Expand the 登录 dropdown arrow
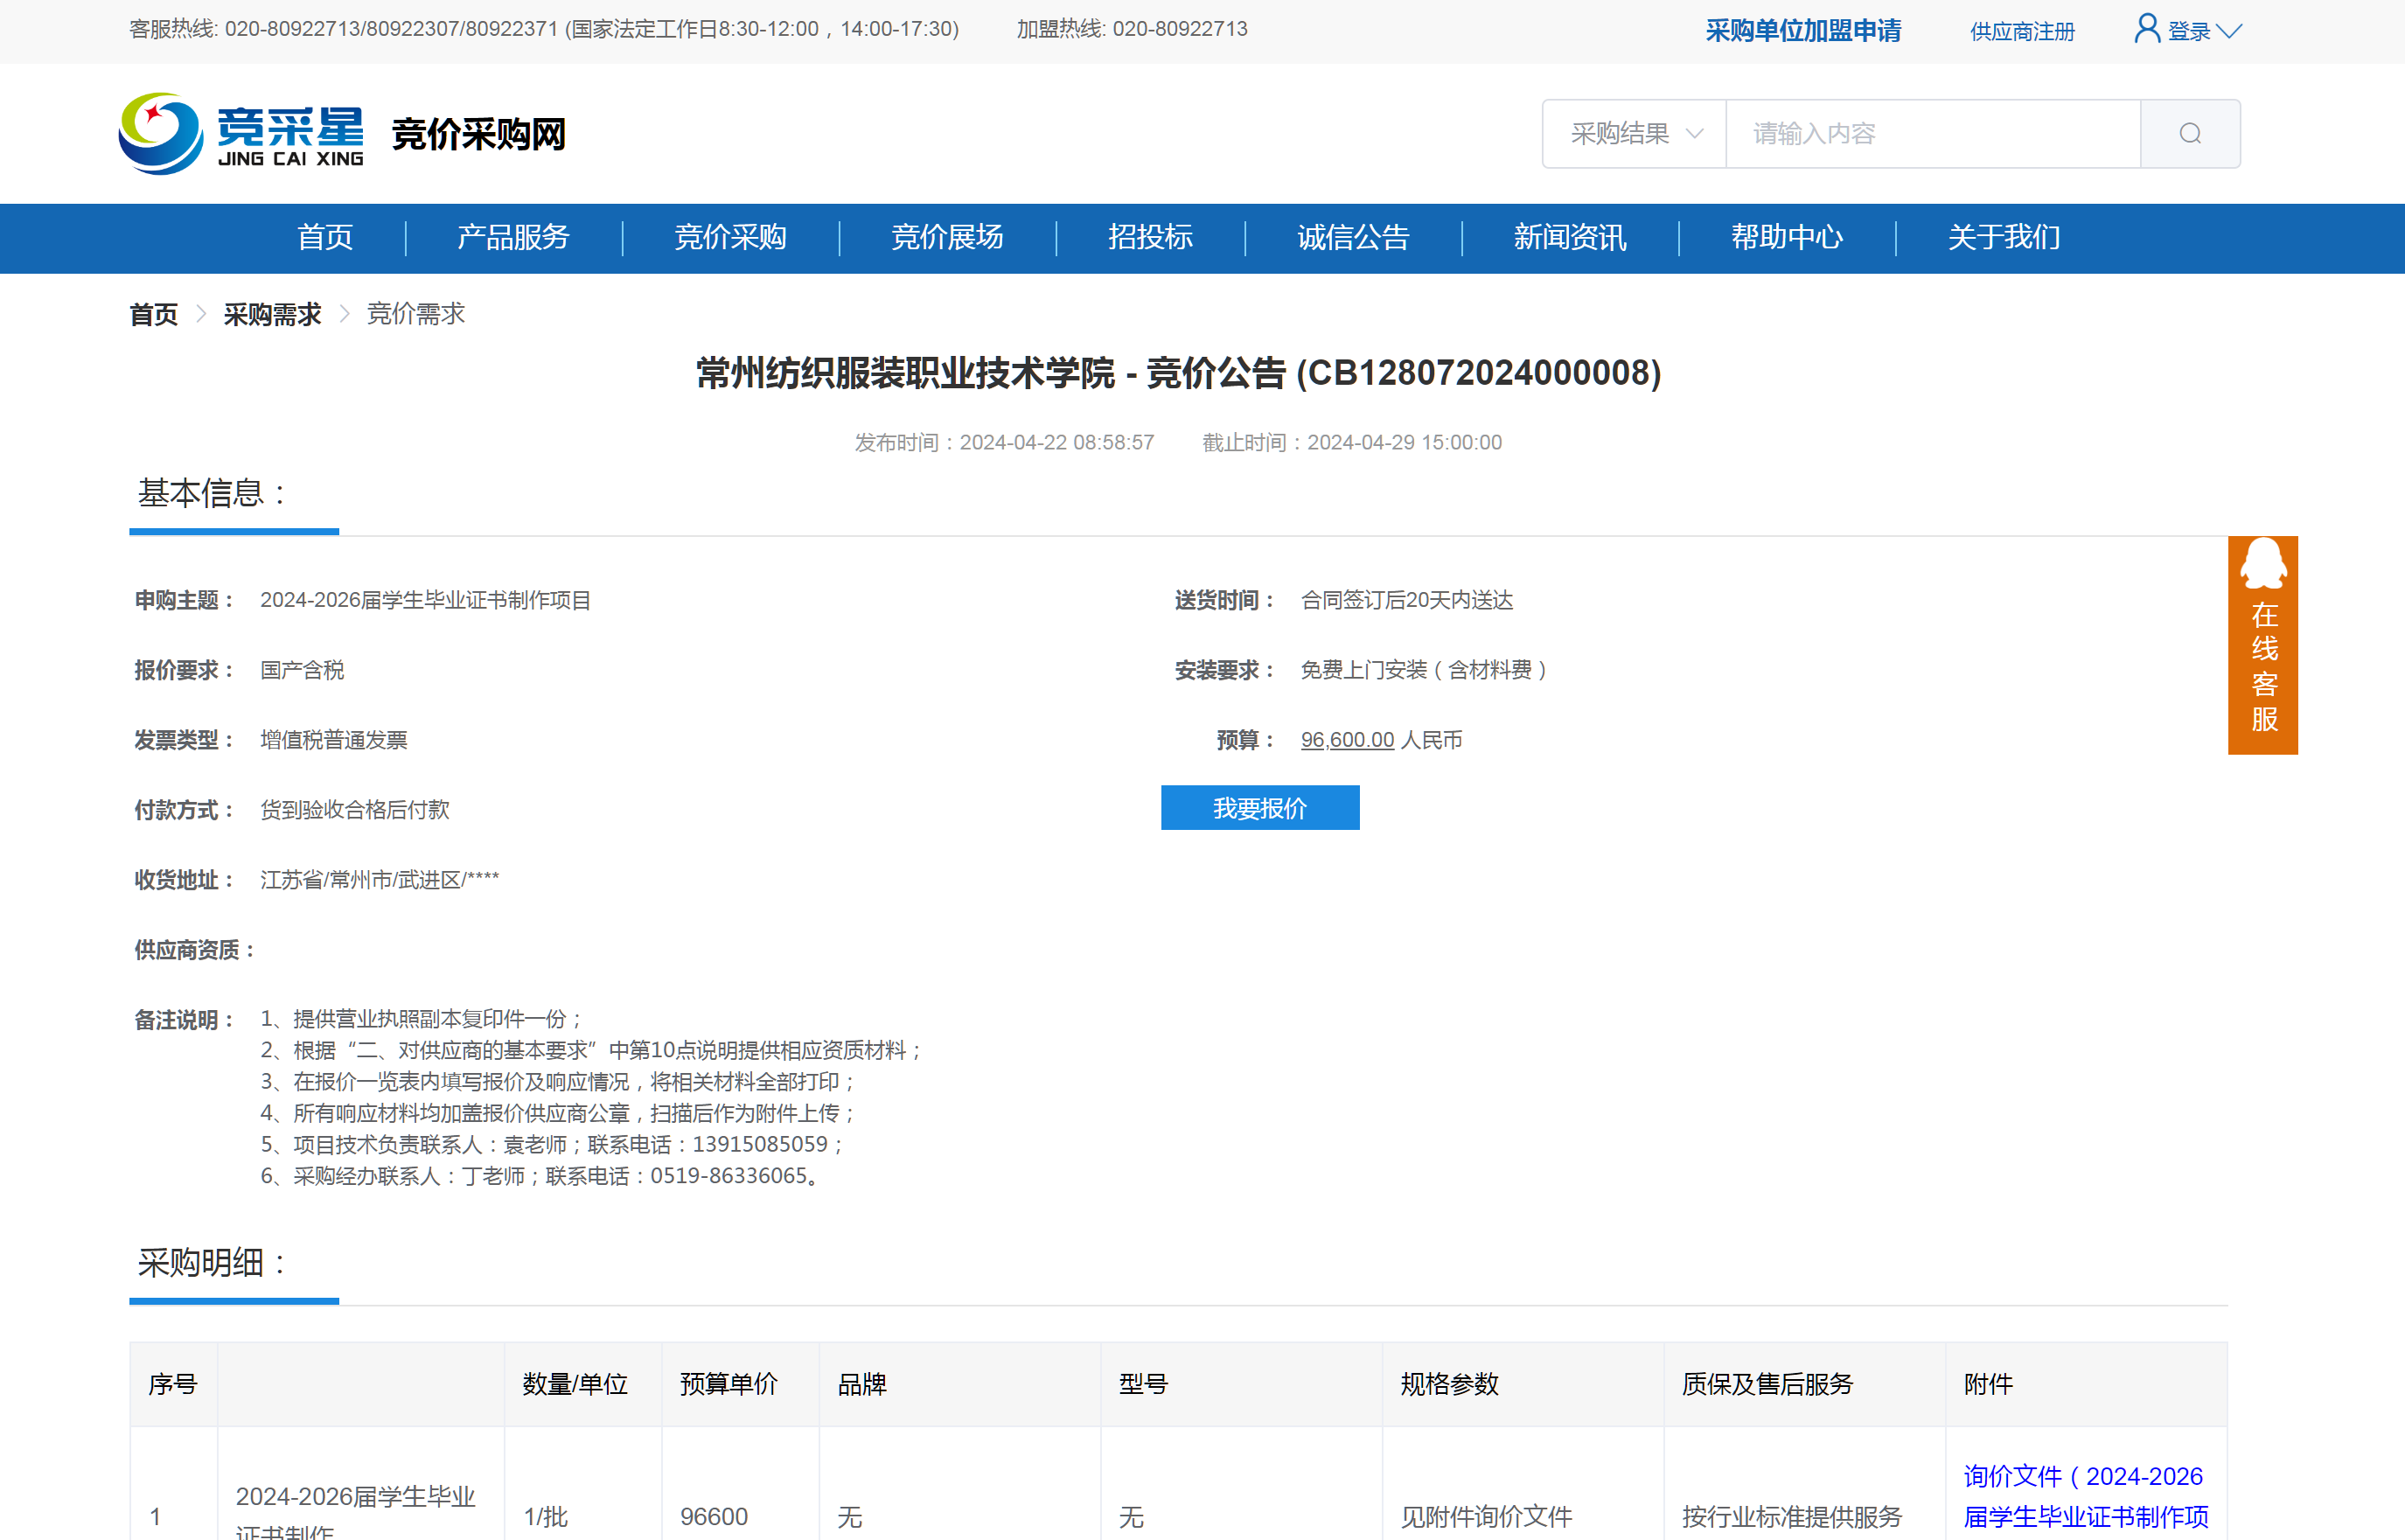 coord(2230,31)
